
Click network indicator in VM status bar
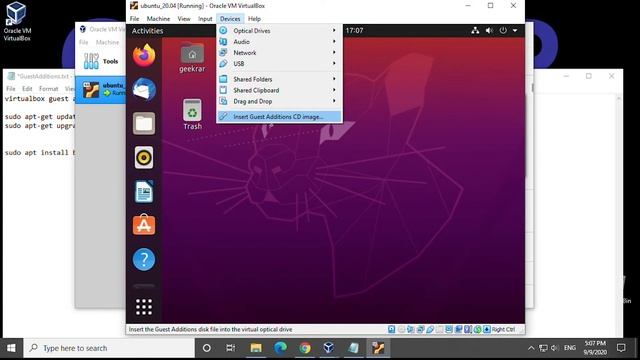click(420, 329)
